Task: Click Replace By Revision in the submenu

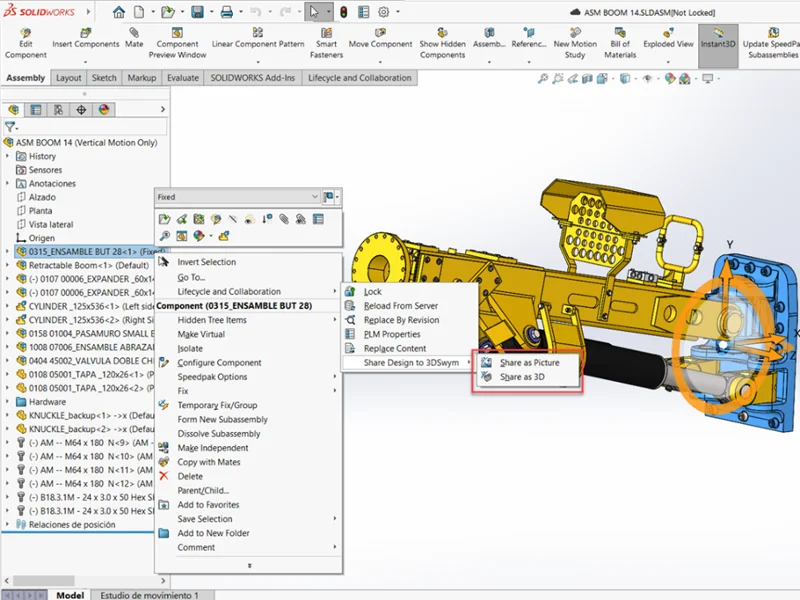Action: (x=400, y=320)
